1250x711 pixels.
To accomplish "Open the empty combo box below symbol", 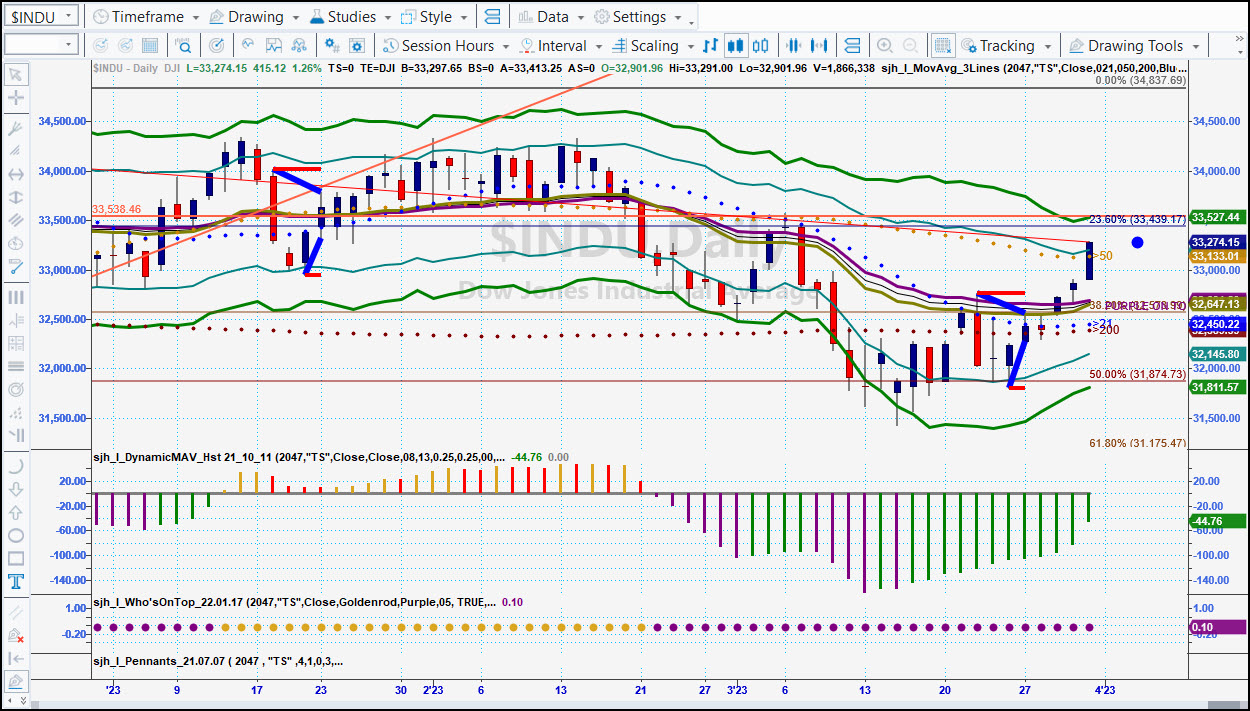I will coord(42,44).
